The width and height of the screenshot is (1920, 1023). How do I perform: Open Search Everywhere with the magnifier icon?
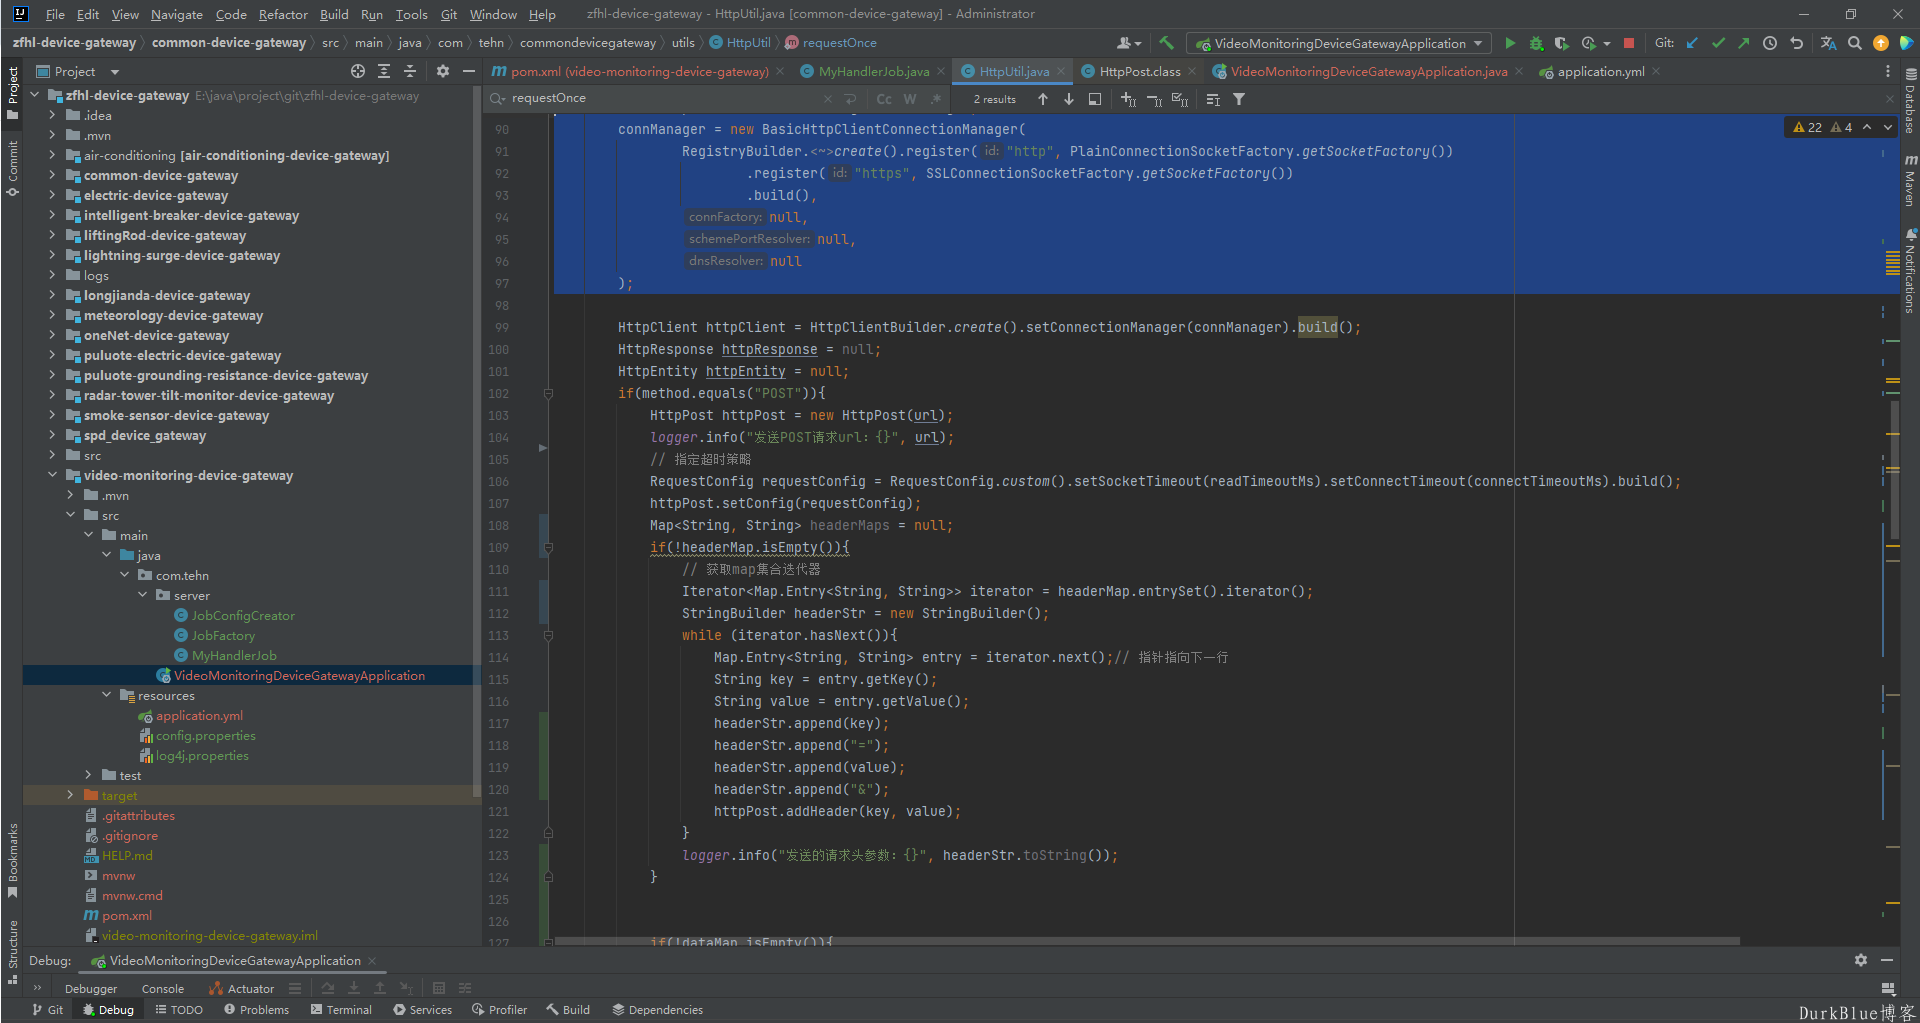[1855, 43]
